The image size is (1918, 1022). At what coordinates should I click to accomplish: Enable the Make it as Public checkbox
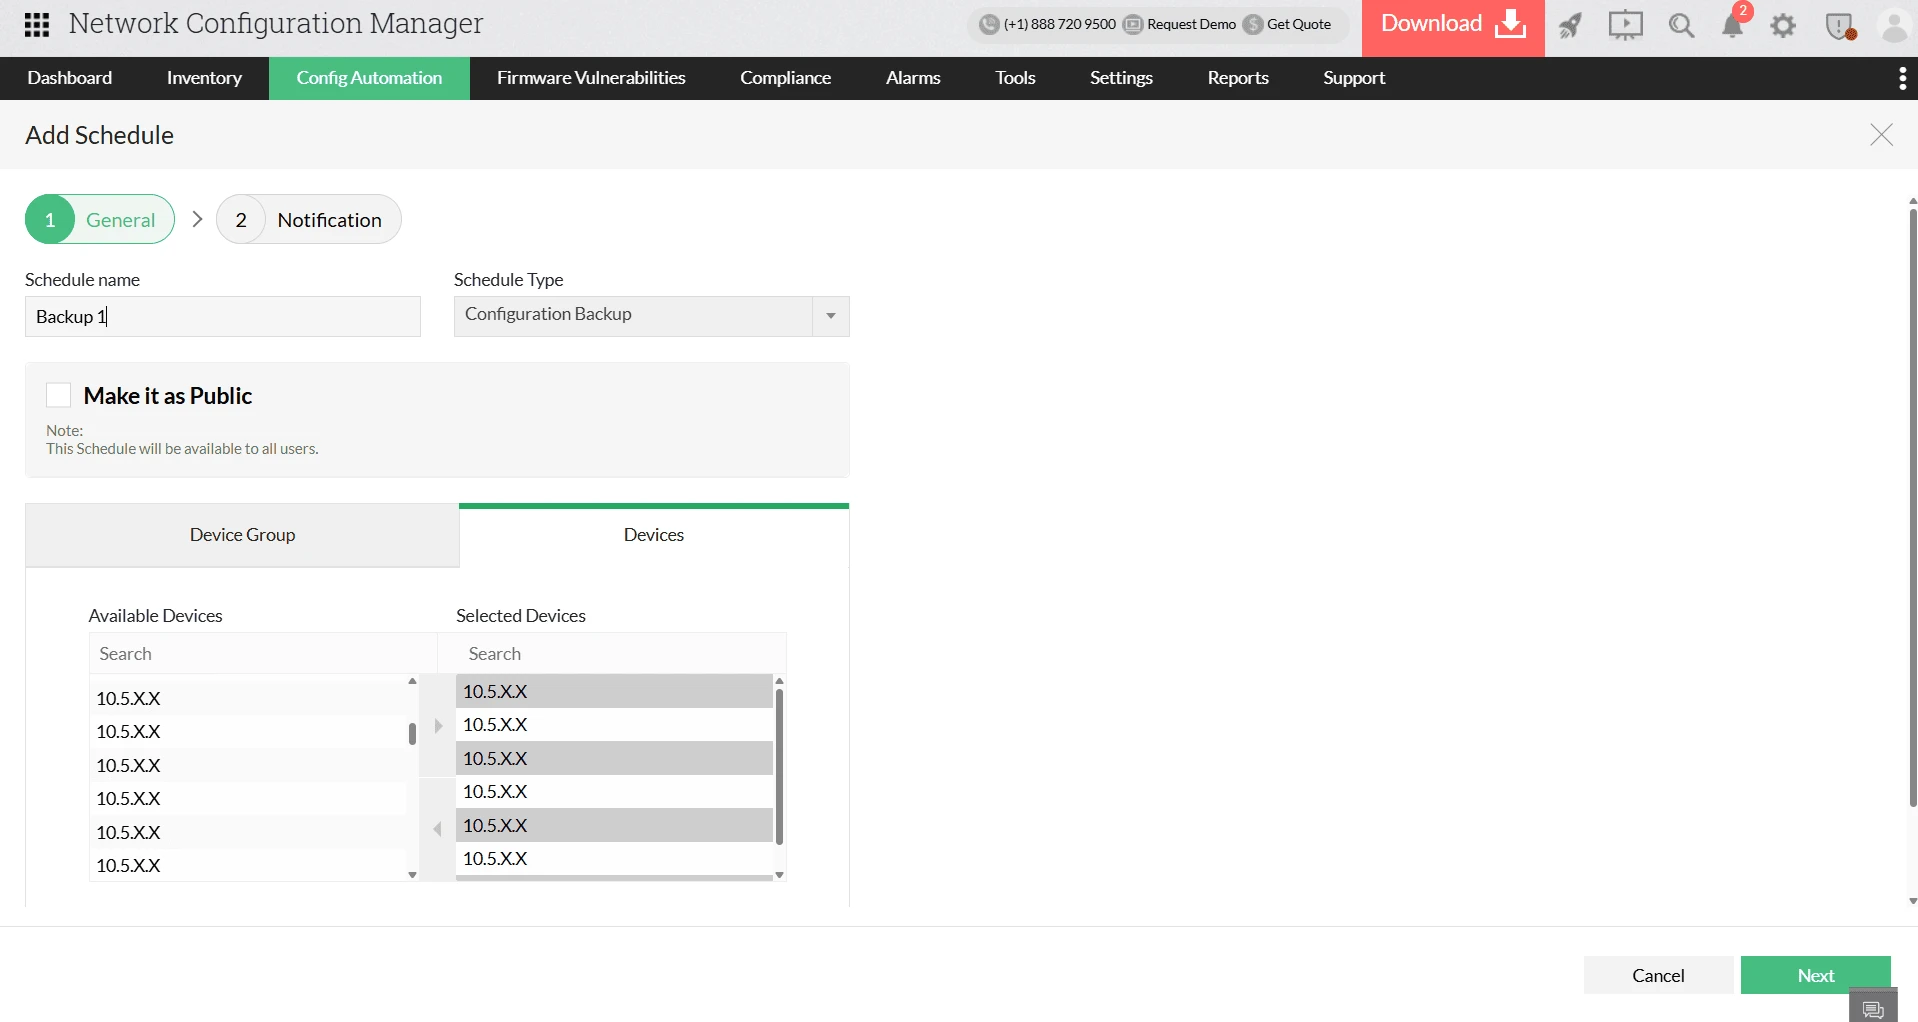pyautogui.click(x=58, y=395)
